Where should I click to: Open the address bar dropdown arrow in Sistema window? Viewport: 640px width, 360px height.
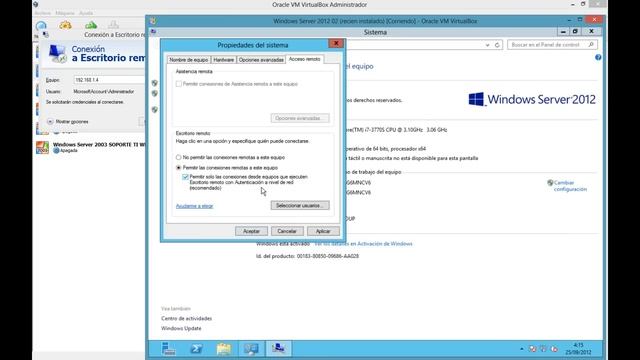point(487,45)
